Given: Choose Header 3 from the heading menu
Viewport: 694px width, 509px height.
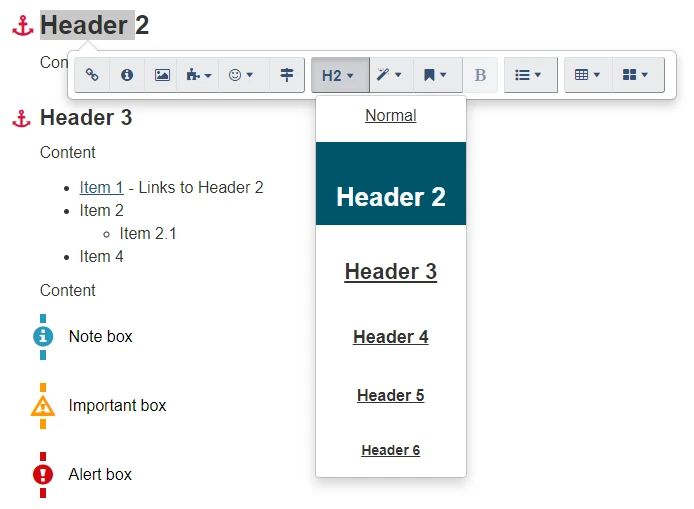Looking at the screenshot, I should (391, 271).
